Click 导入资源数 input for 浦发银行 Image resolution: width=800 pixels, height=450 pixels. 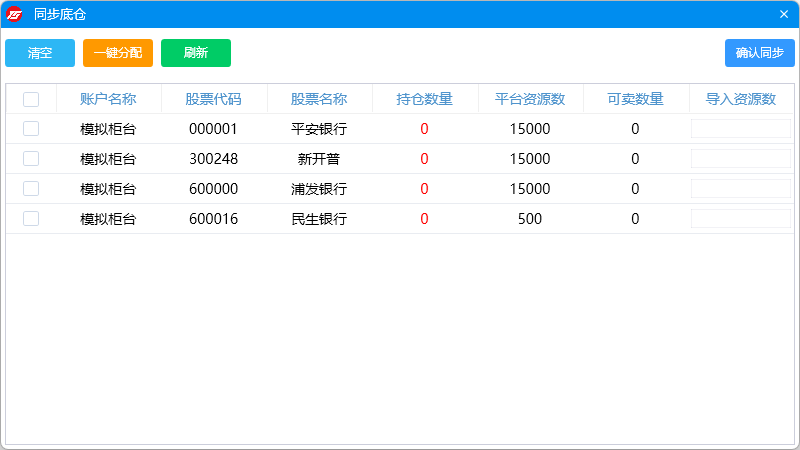[741, 189]
